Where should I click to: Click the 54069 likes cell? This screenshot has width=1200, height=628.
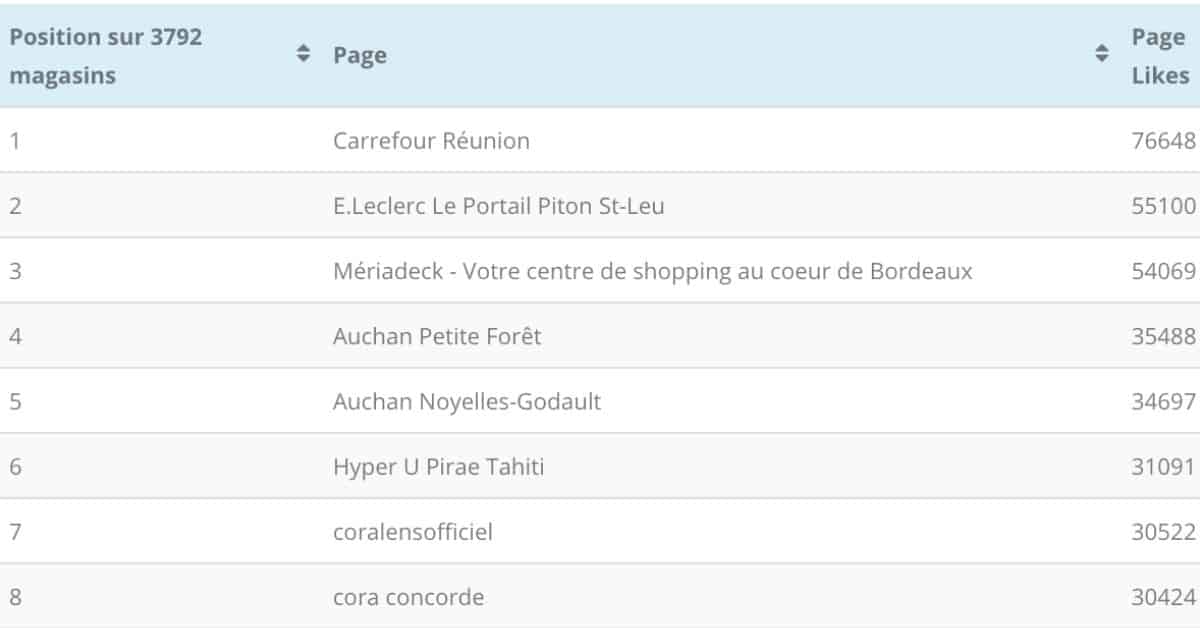click(x=1163, y=271)
